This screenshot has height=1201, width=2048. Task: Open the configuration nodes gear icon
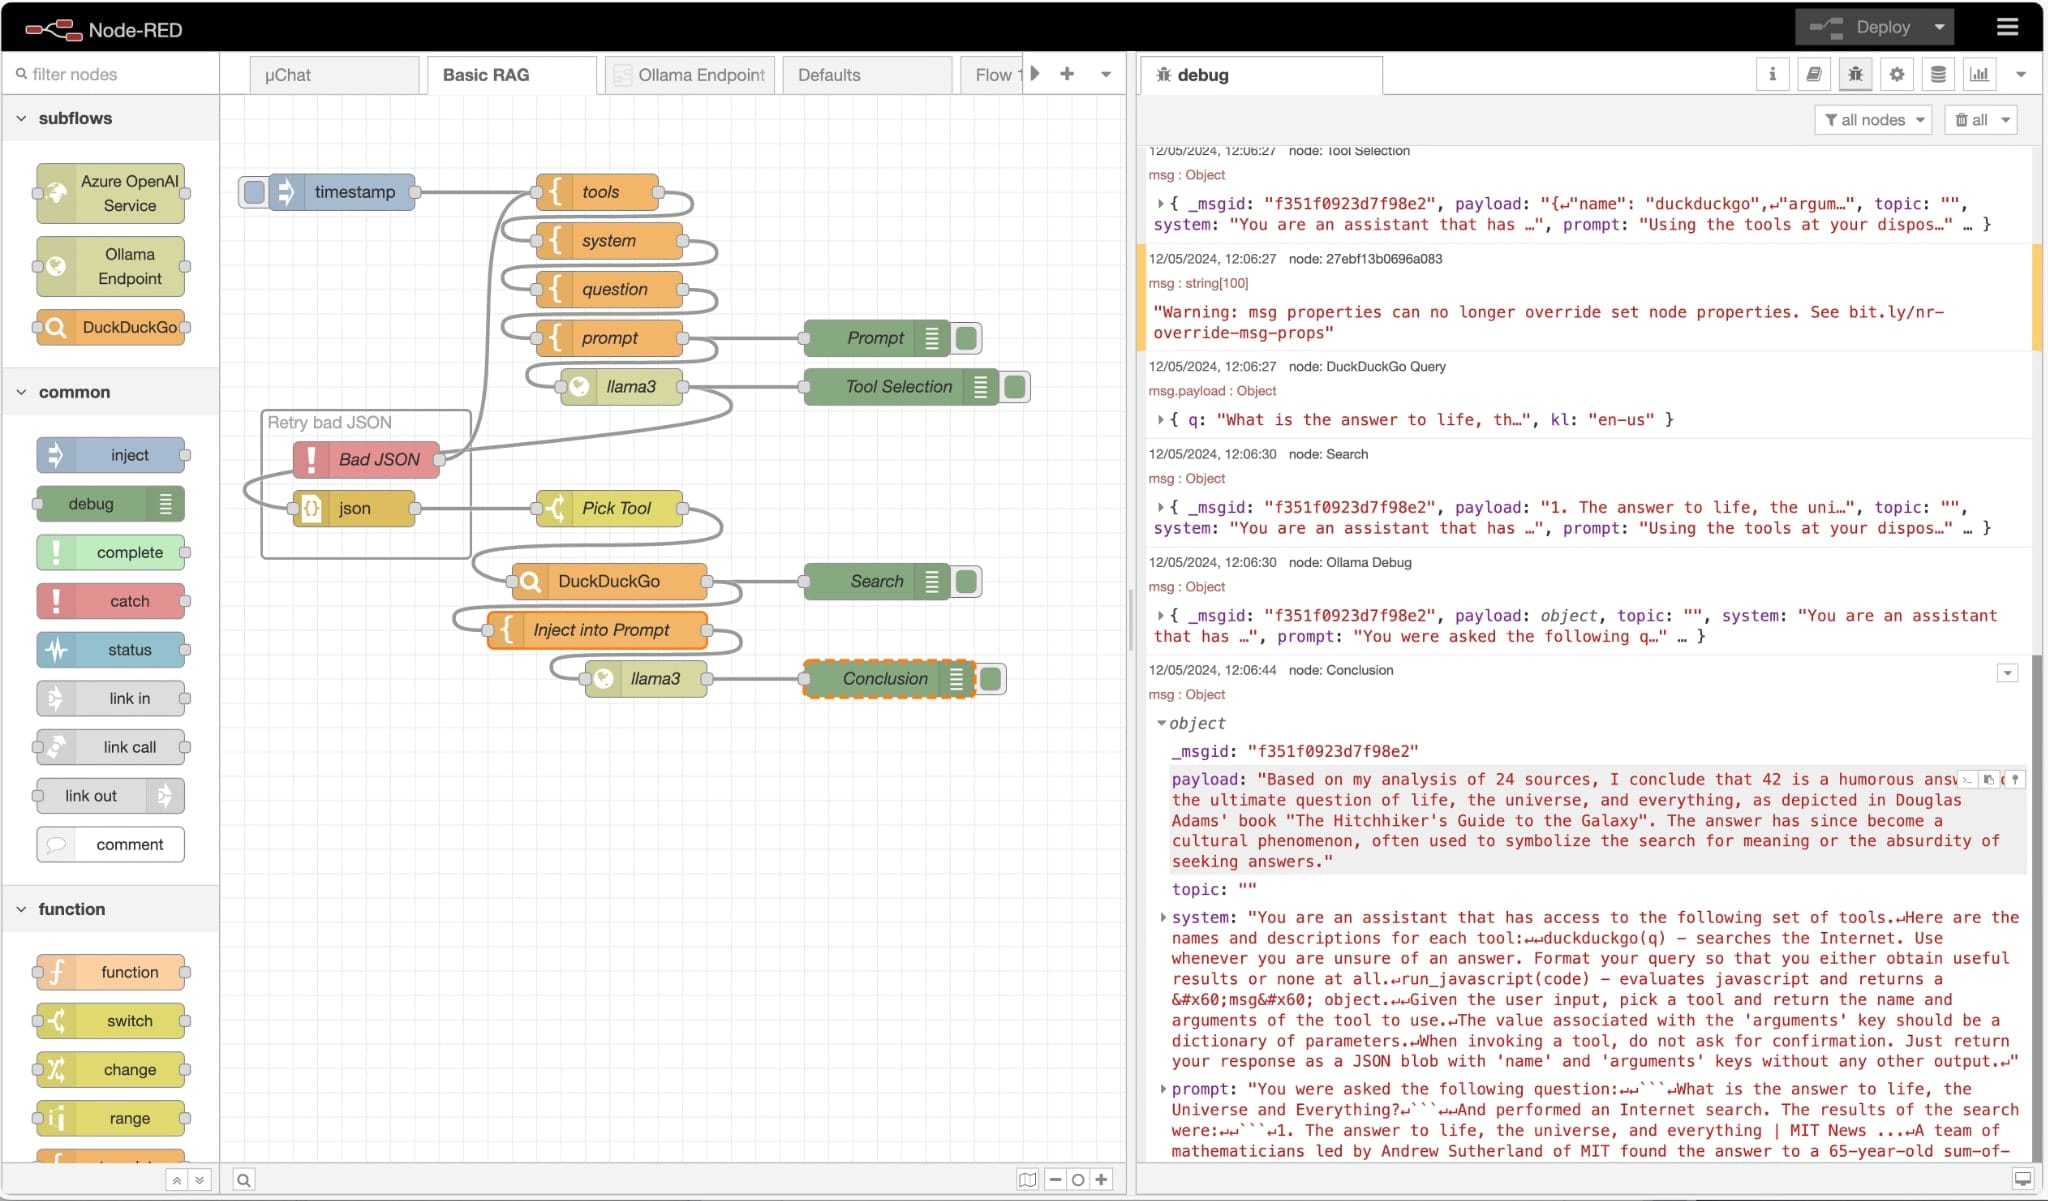(1896, 74)
